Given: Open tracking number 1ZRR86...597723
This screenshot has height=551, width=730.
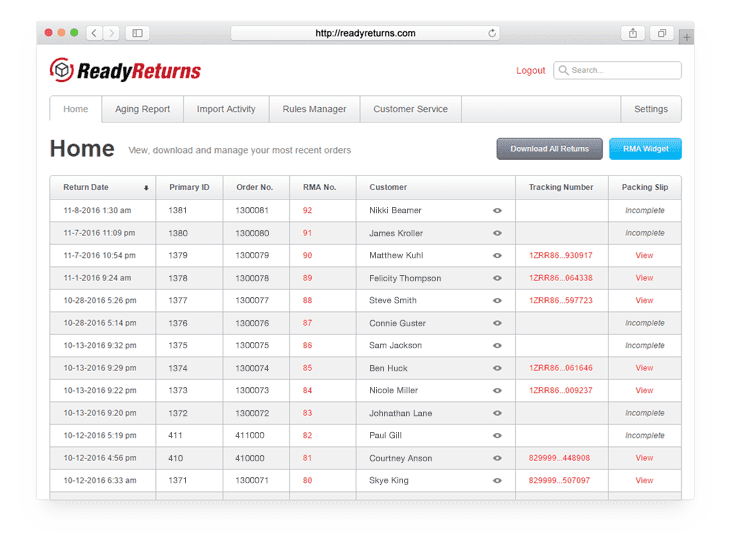Looking at the screenshot, I should point(561,301).
